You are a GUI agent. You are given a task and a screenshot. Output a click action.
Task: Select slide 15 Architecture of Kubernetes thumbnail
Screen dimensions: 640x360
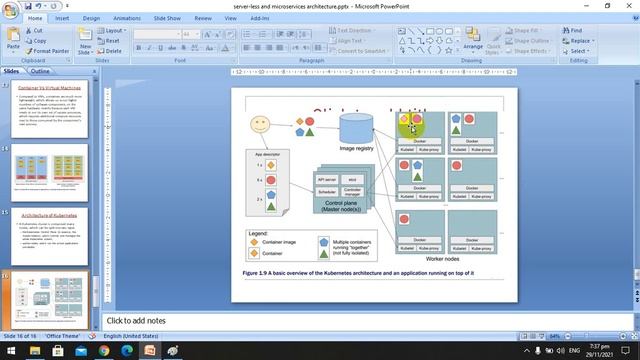point(49,236)
